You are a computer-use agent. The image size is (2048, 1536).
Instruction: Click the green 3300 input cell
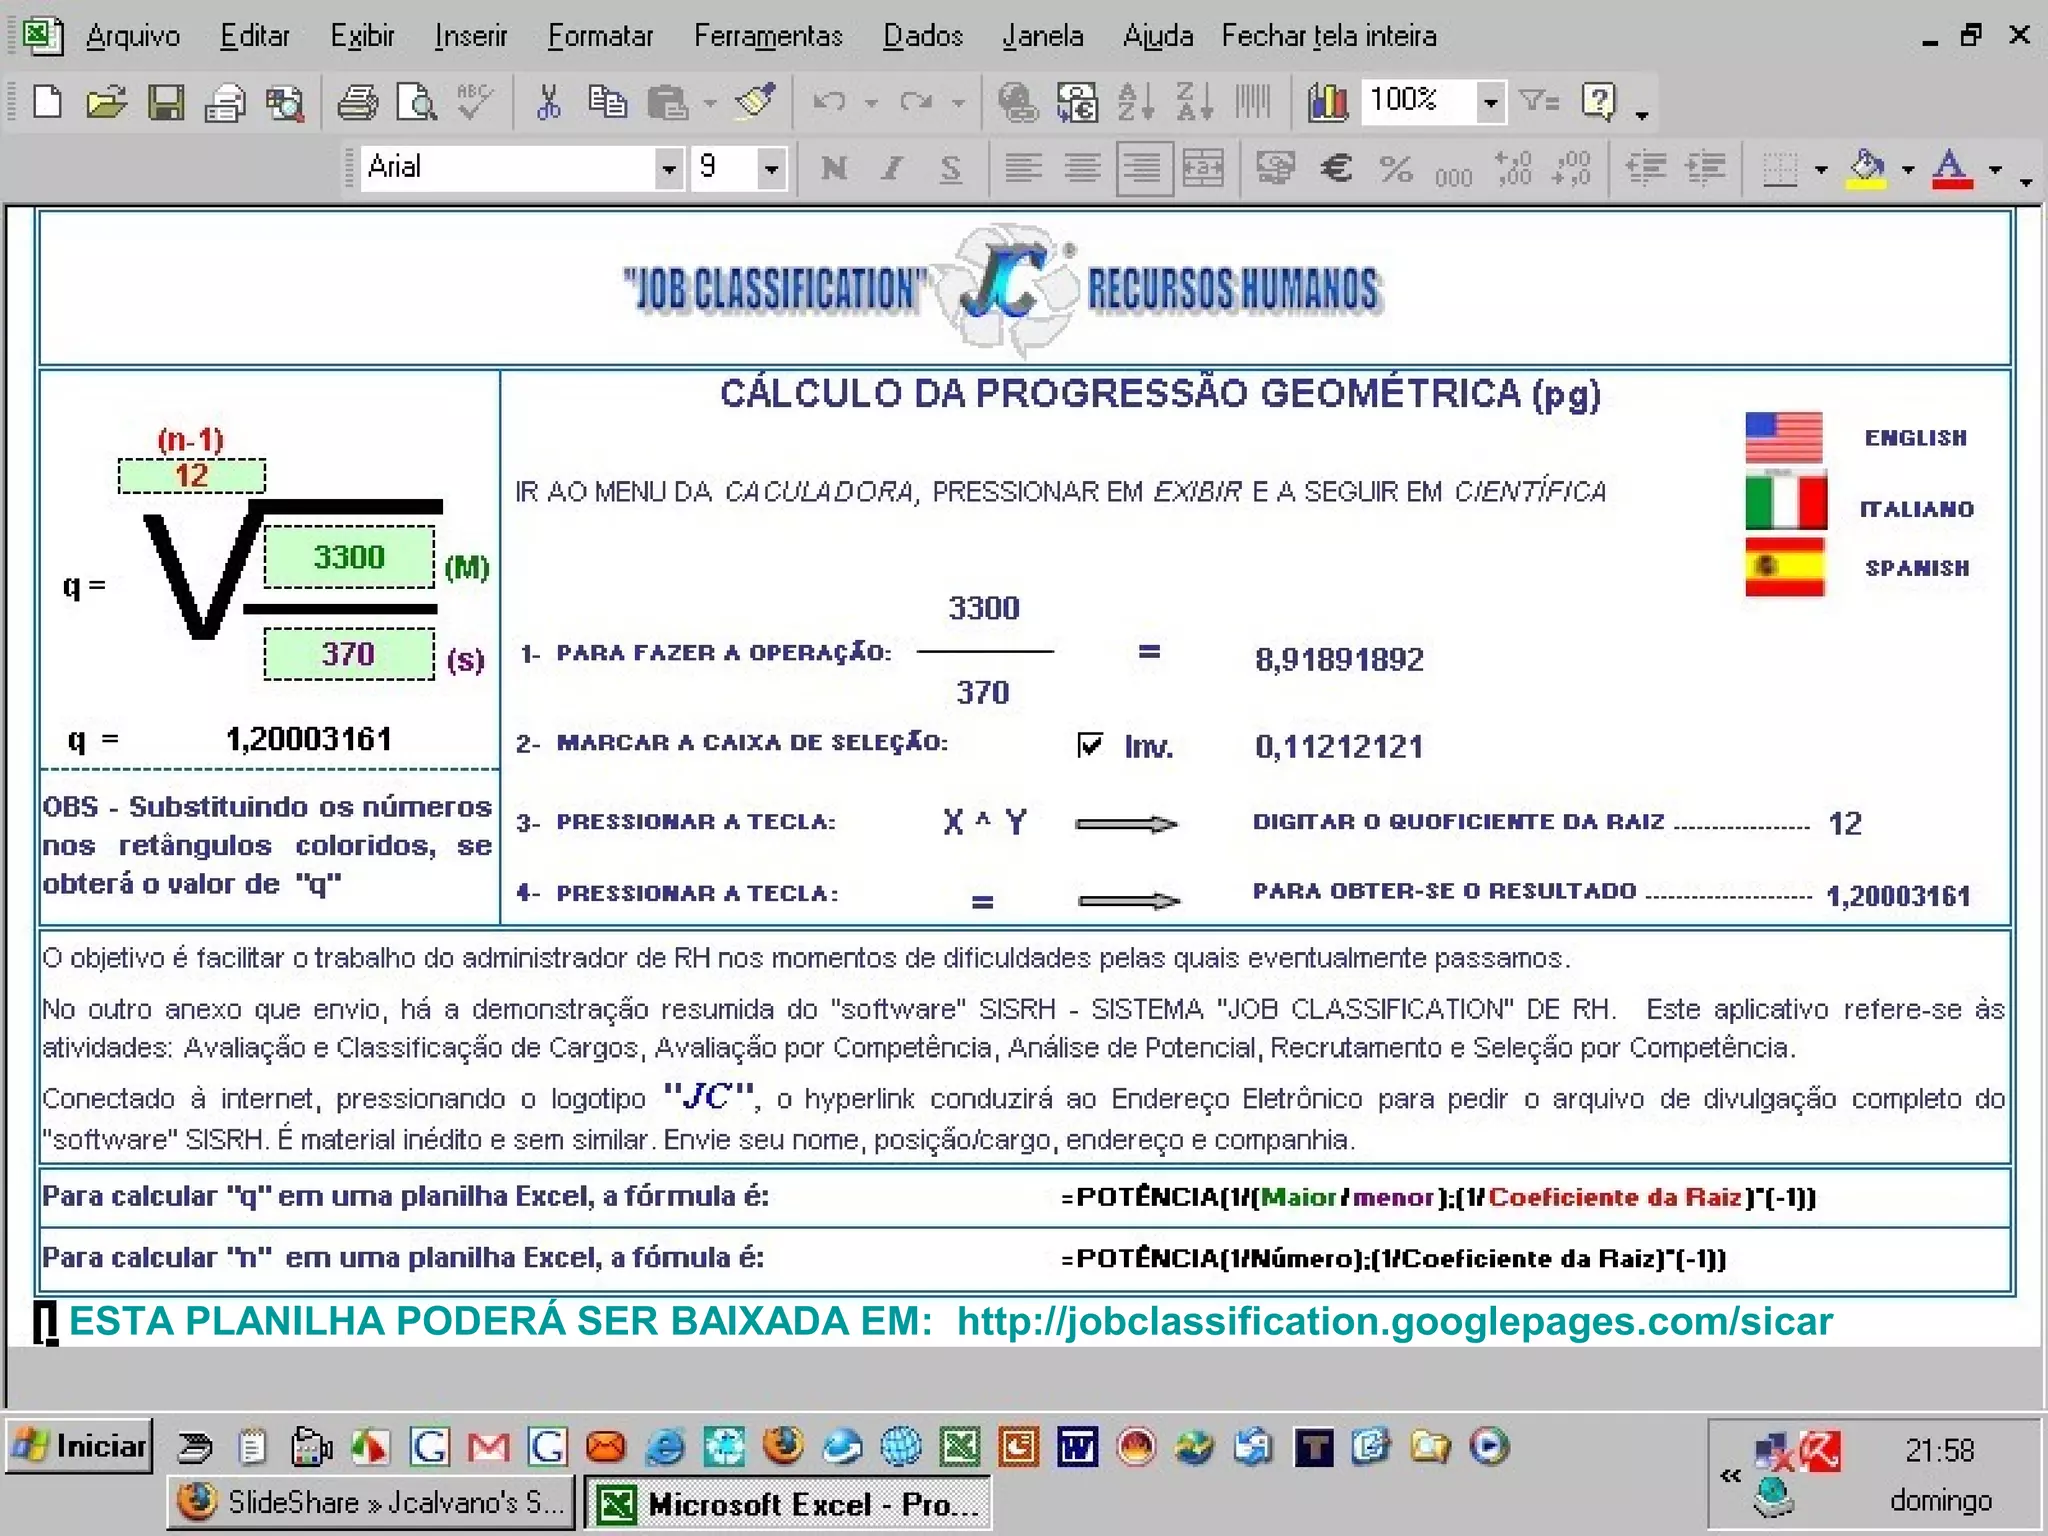click(x=349, y=557)
